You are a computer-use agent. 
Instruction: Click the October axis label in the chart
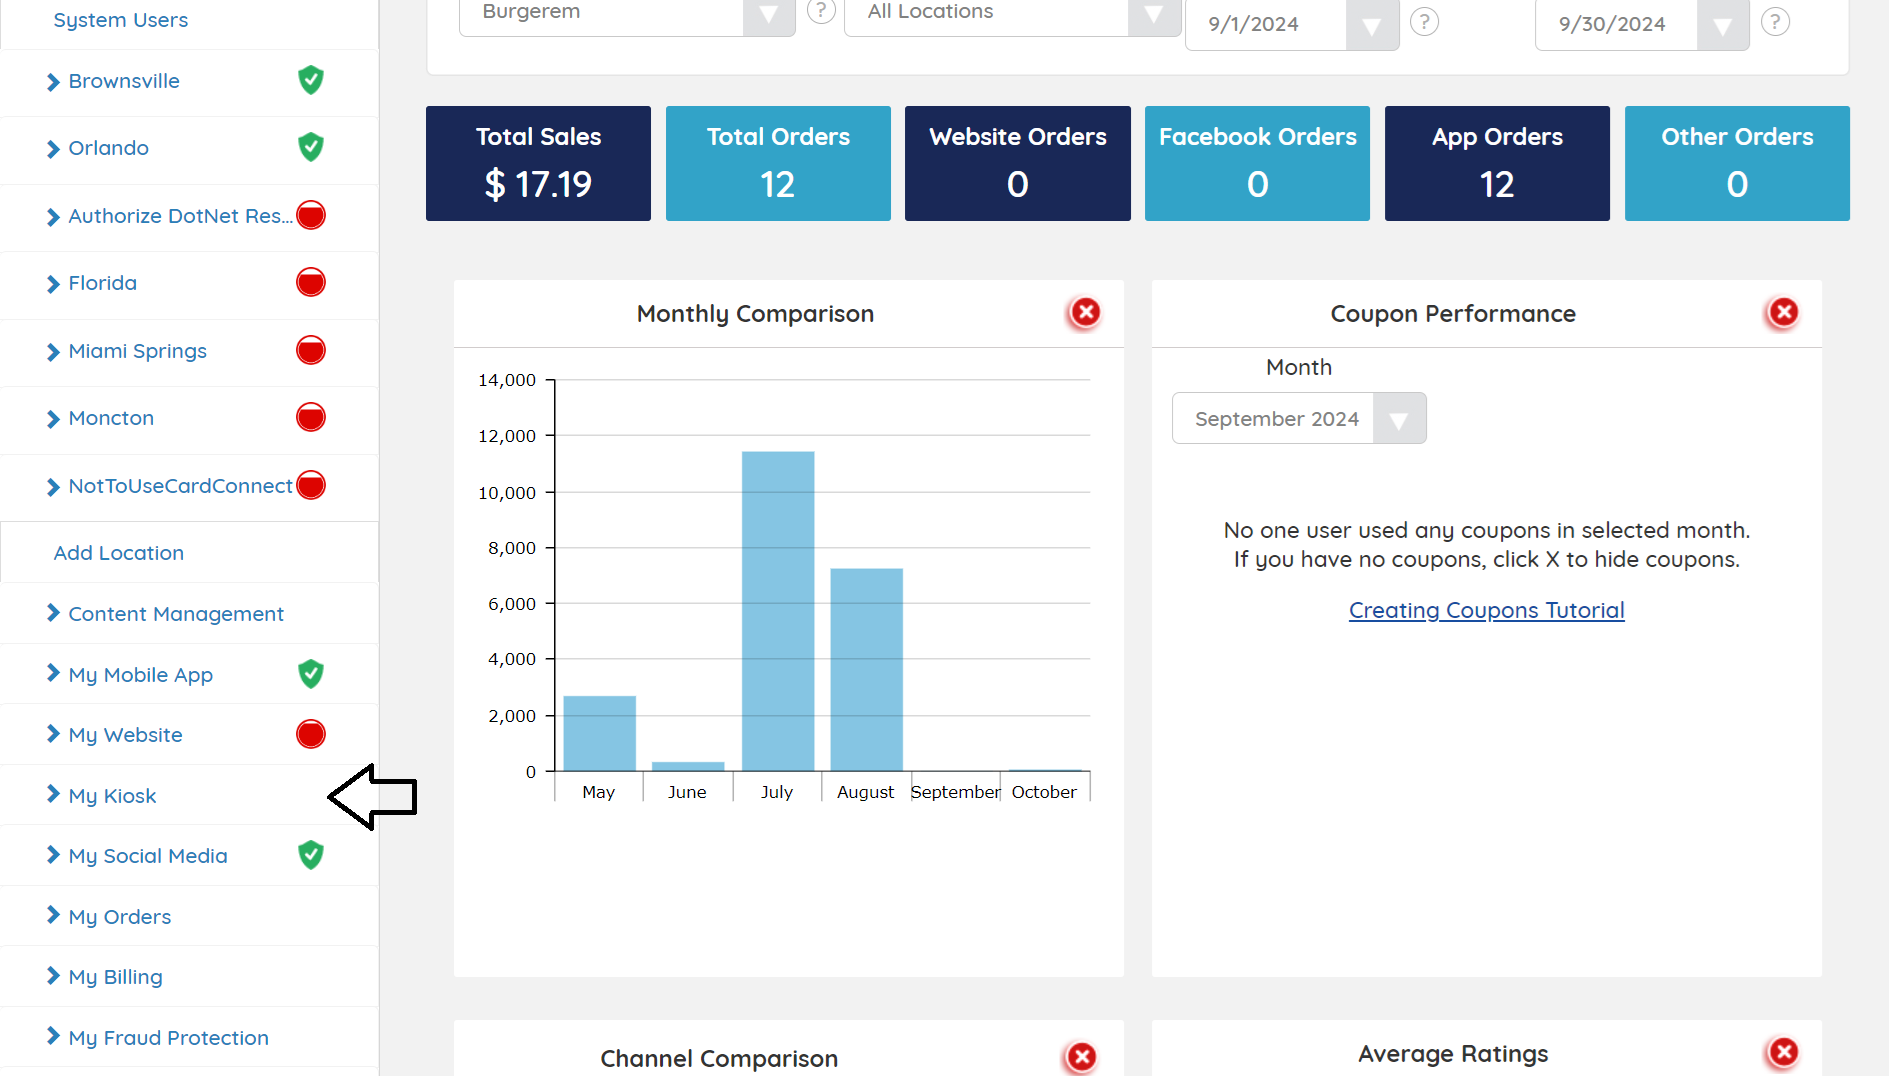[1044, 792]
